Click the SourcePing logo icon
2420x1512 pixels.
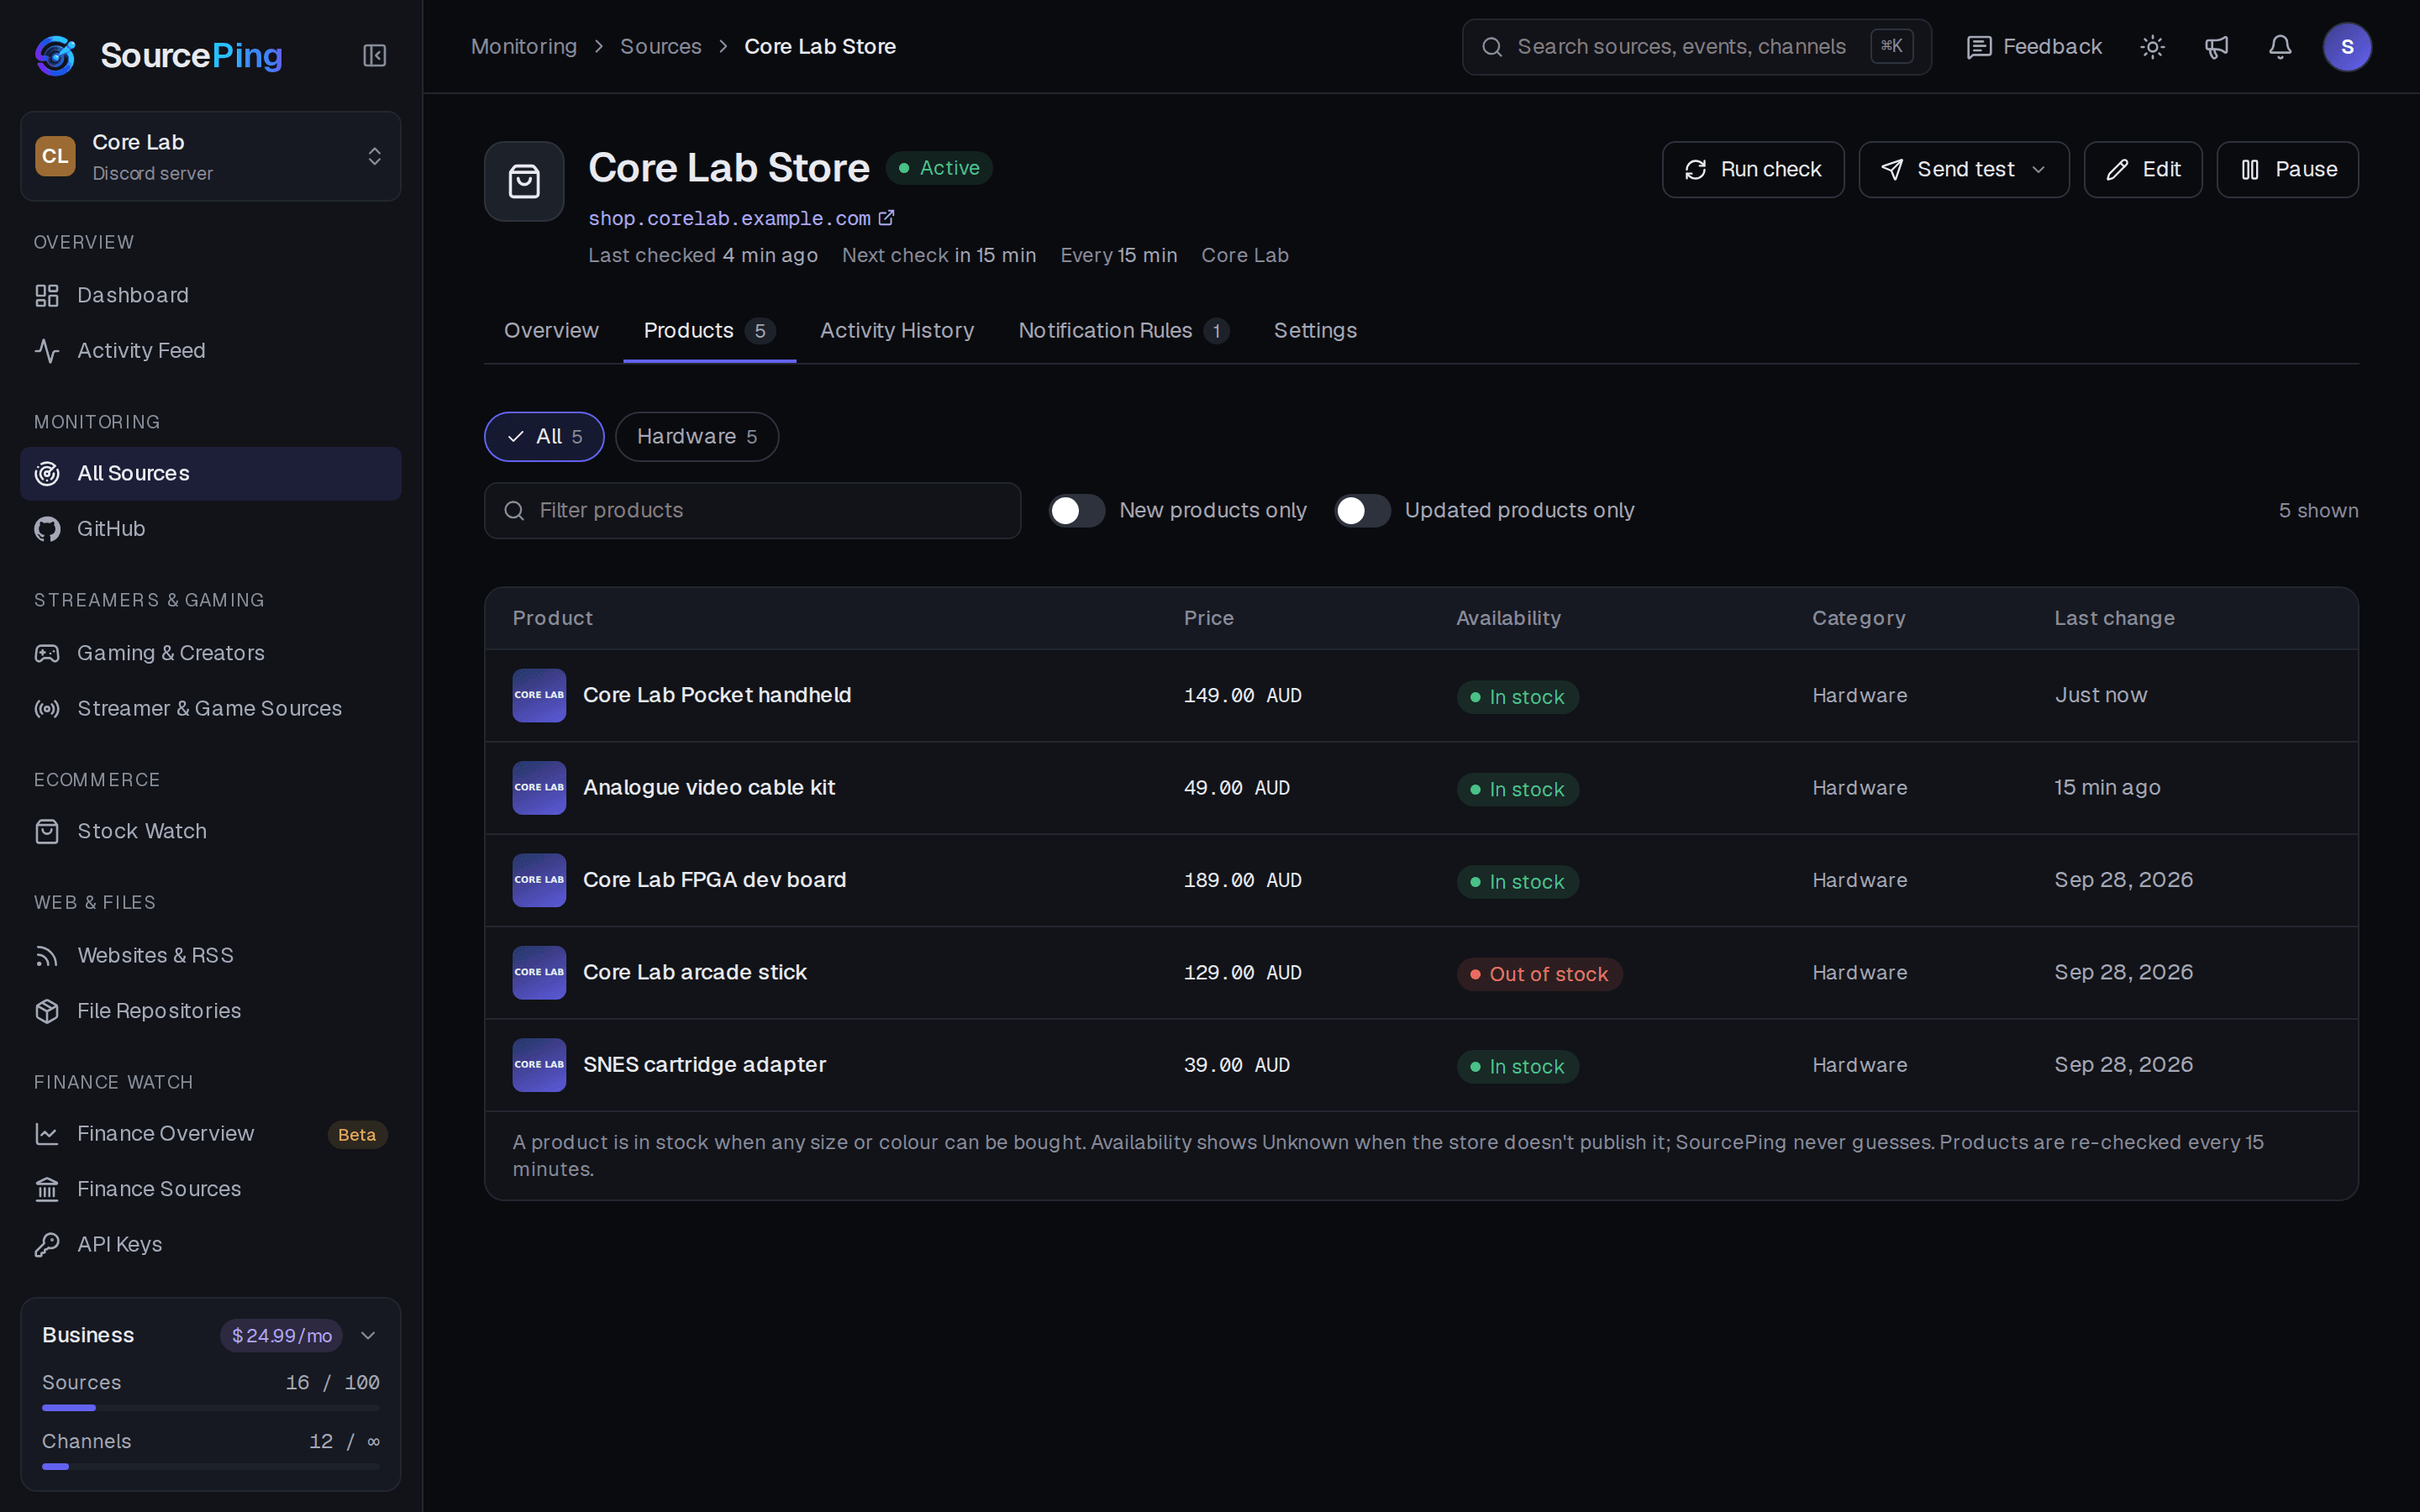click(55, 55)
